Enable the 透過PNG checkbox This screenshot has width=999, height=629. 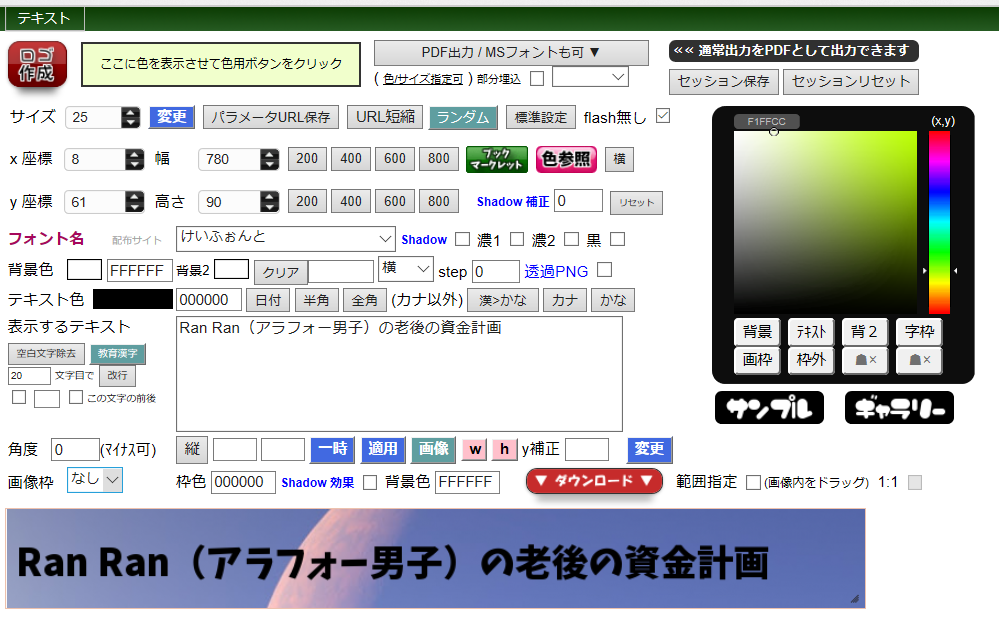605,270
